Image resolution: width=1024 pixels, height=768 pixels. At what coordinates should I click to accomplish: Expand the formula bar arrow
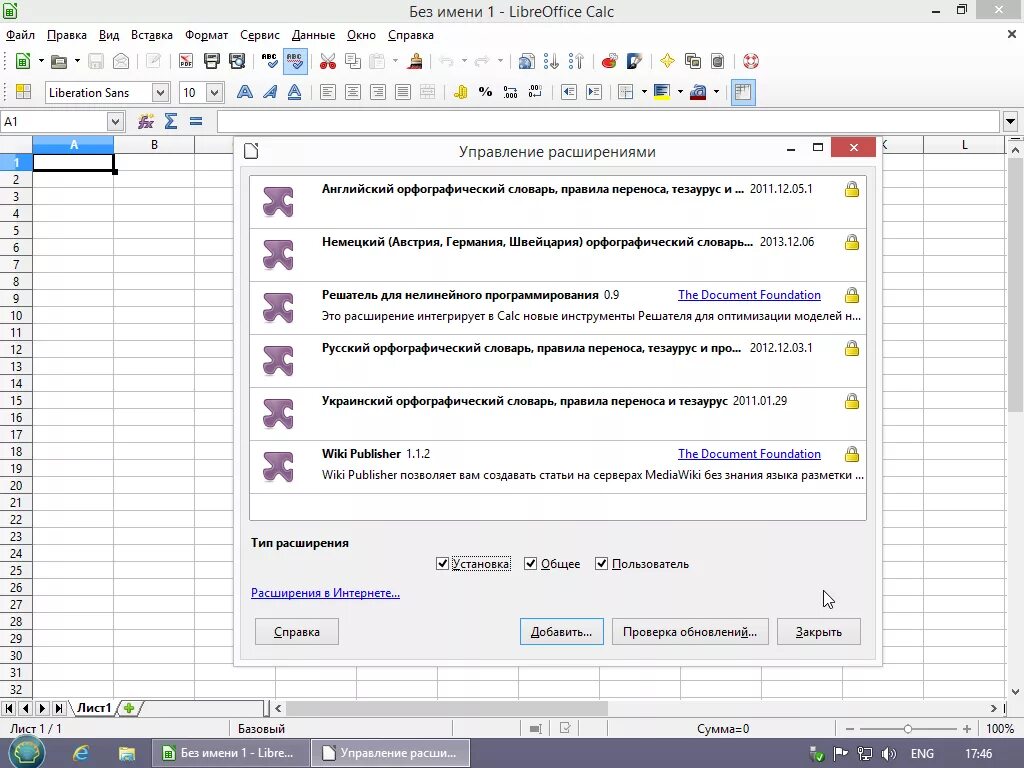[x=1011, y=121]
